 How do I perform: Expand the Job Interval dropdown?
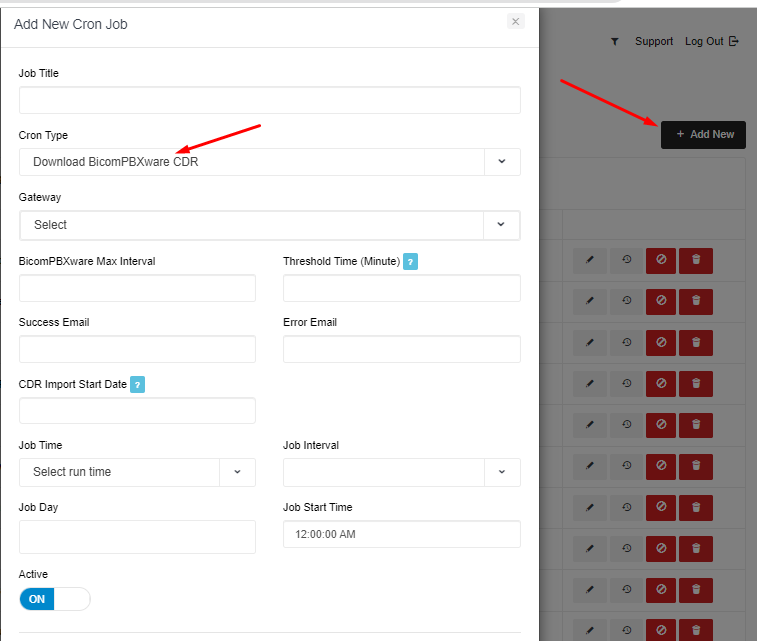click(x=401, y=472)
